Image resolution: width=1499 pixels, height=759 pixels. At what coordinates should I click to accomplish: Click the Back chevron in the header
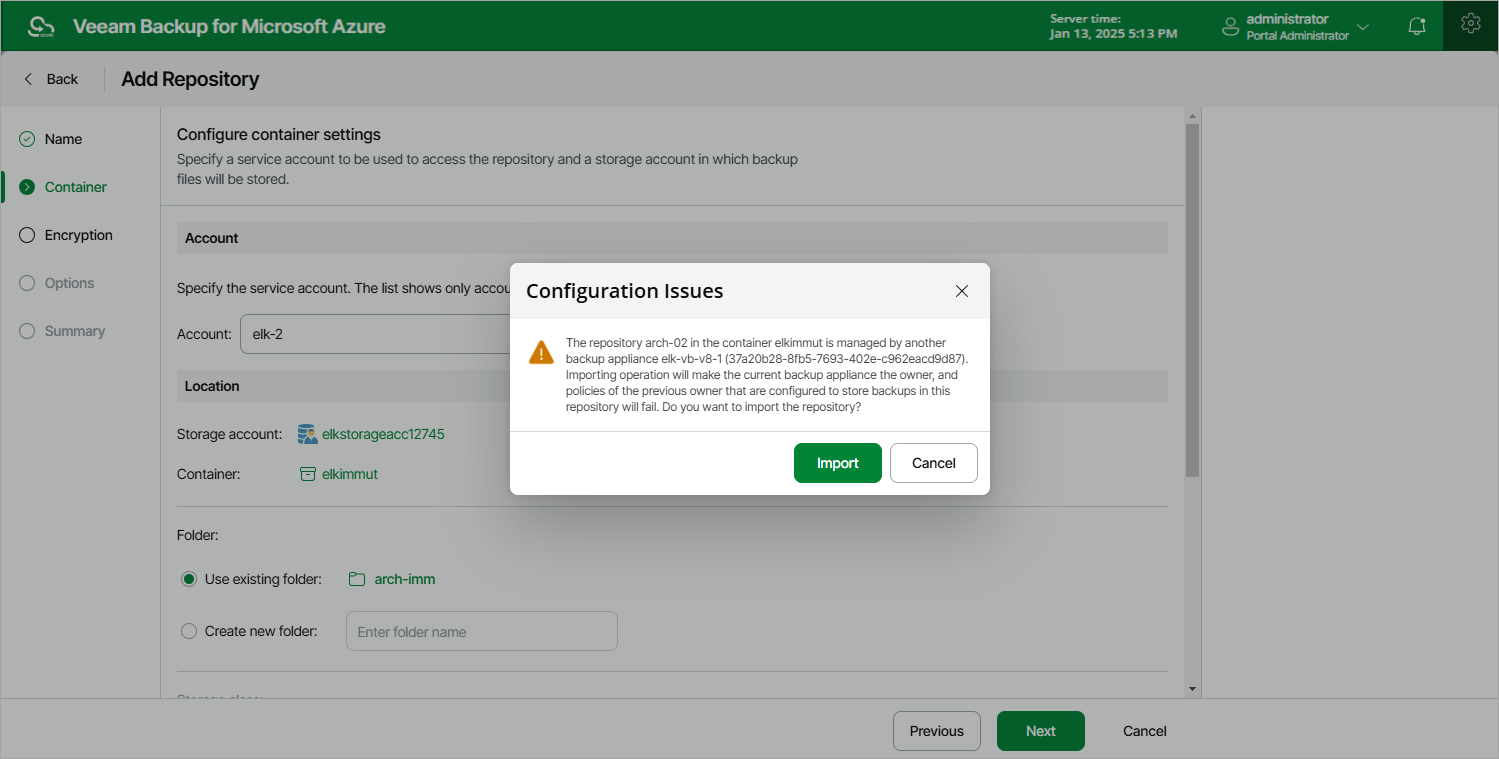[27, 78]
